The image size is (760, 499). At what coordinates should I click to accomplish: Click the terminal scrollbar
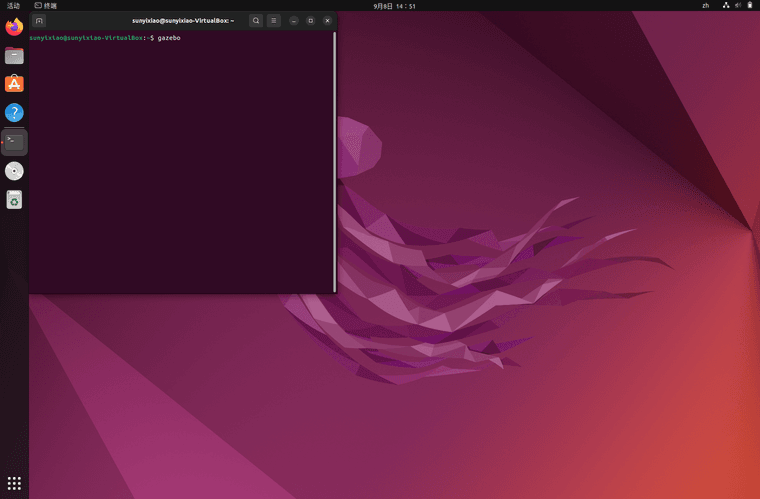tap(334, 162)
